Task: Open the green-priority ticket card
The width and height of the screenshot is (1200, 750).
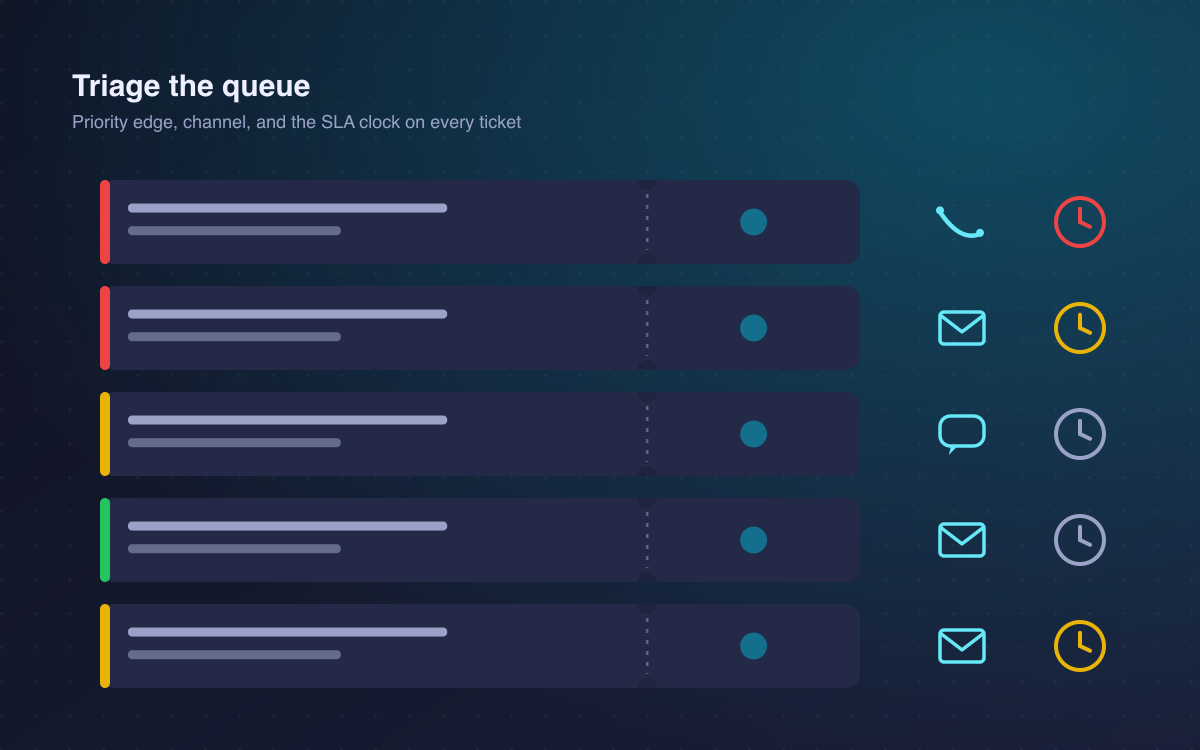Action: 480,540
